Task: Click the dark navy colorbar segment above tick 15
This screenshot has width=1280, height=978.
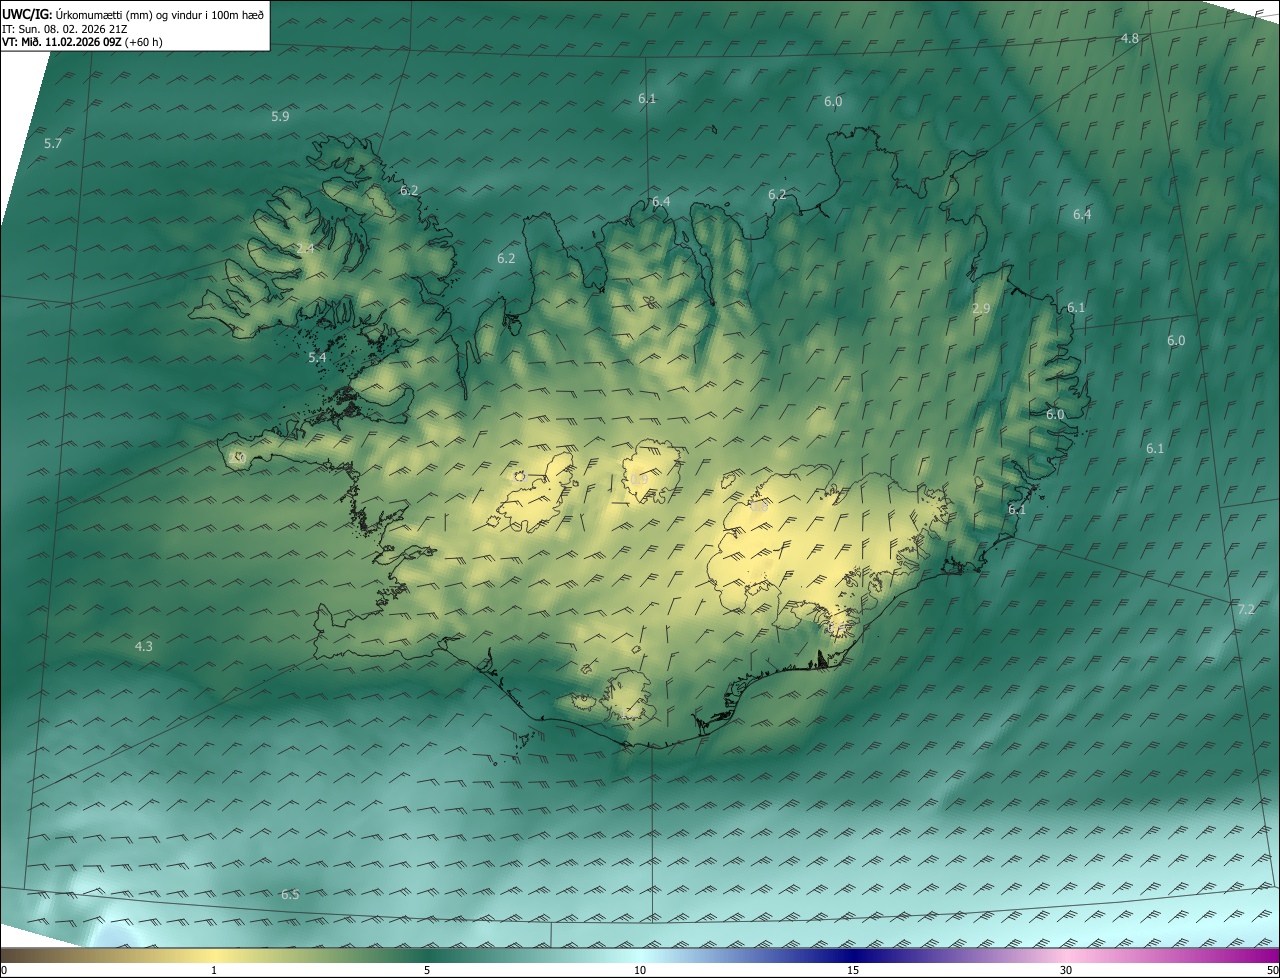Action: pos(853,955)
